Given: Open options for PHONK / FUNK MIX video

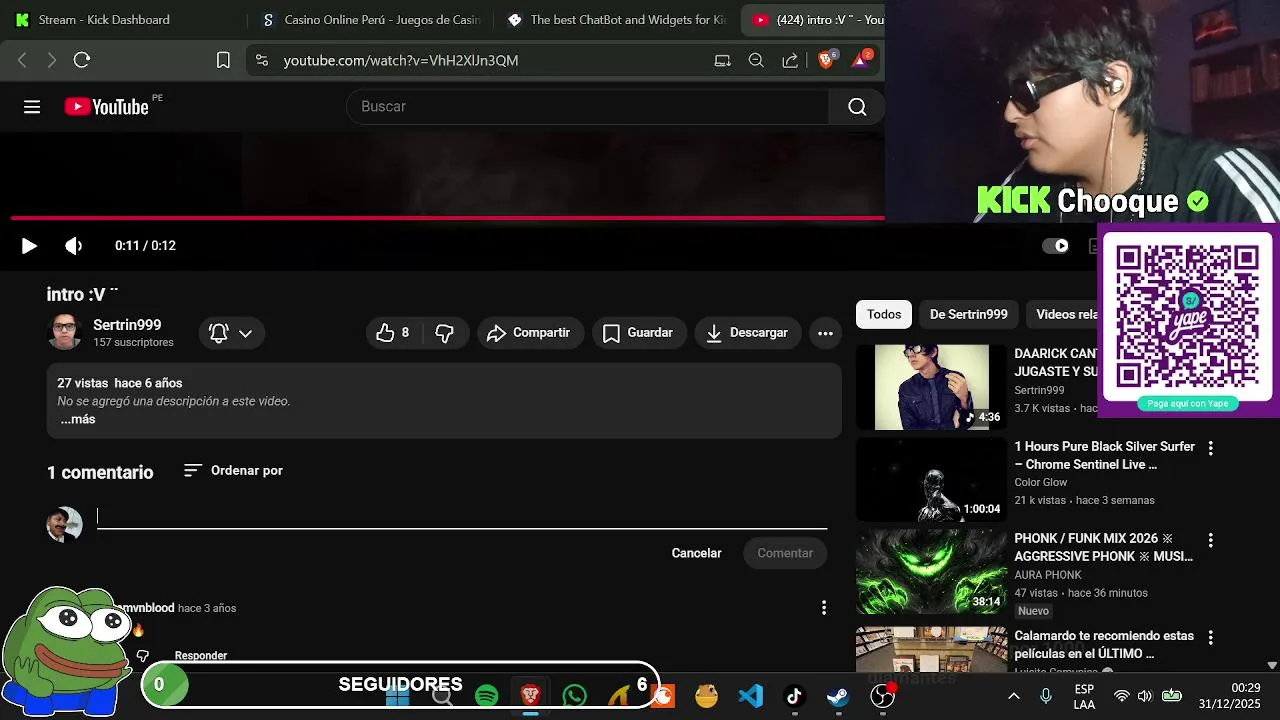Looking at the screenshot, I should click(x=1210, y=540).
